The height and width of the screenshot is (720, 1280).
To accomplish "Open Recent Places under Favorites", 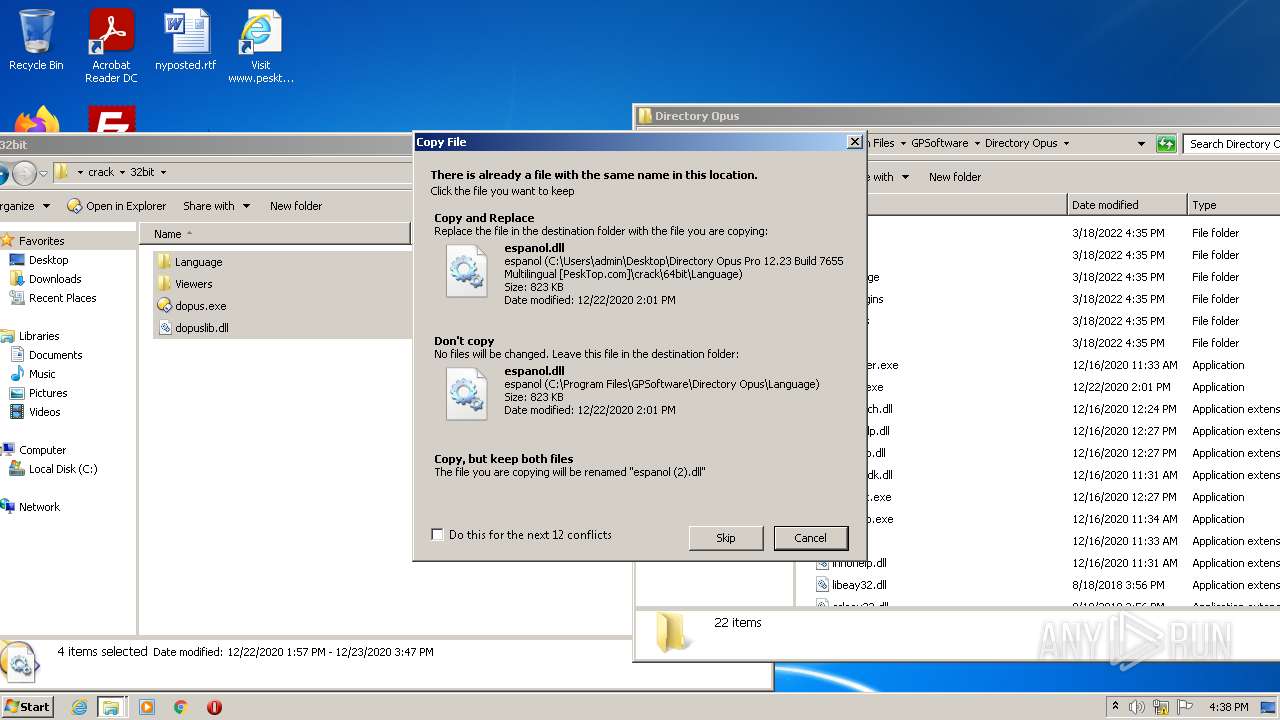I will coord(62,298).
